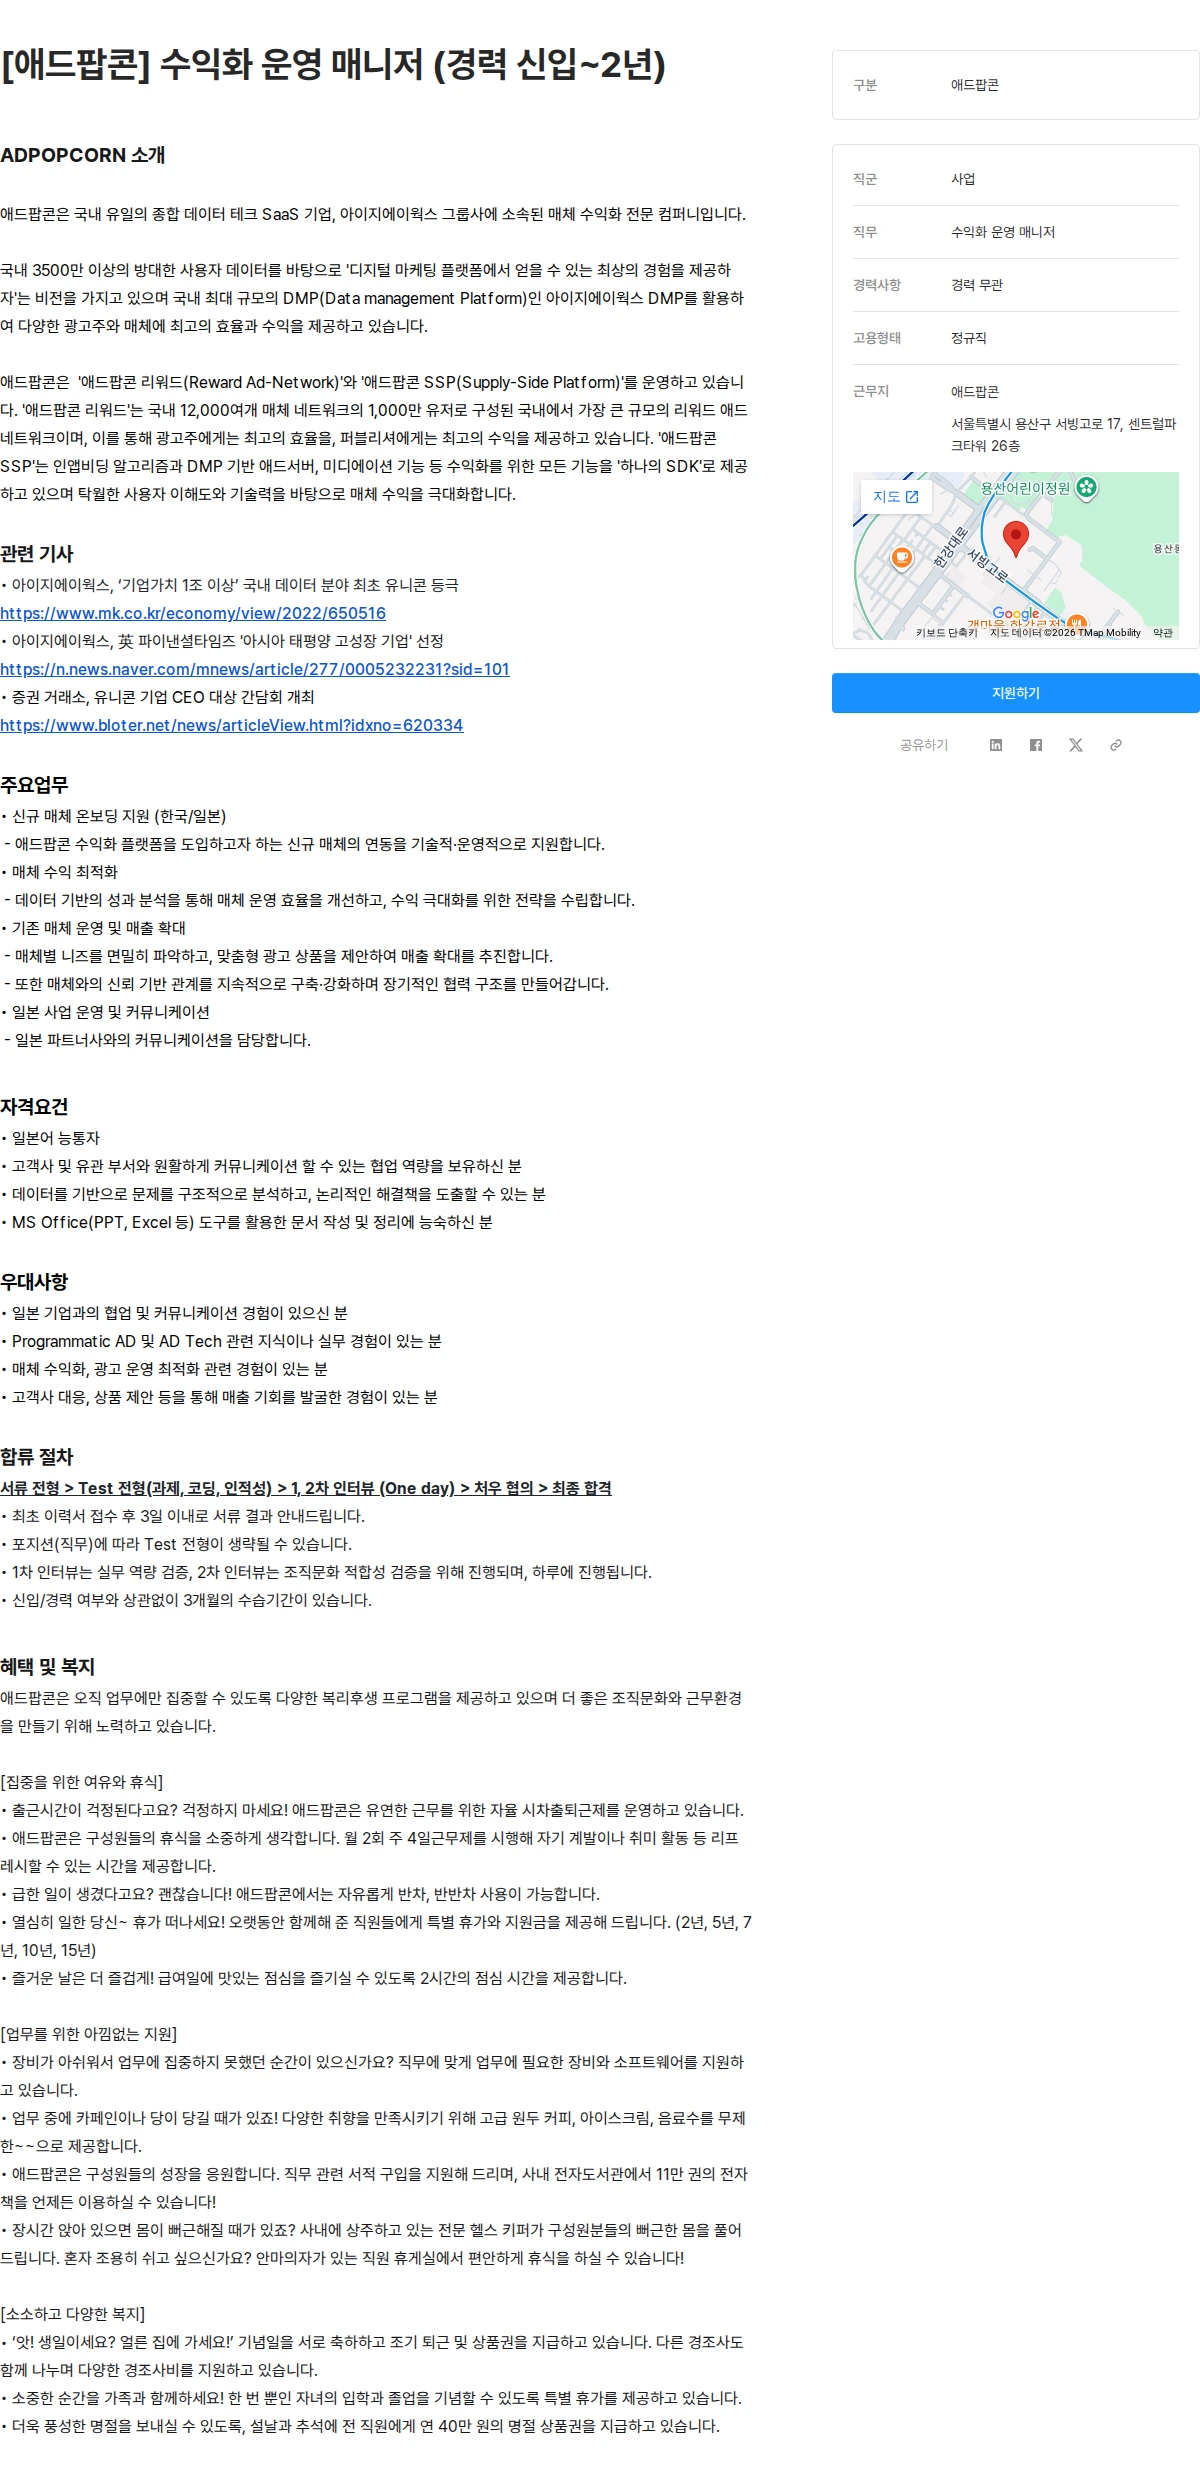Click the orange cafe marker on the map
The width and height of the screenshot is (1200, 2481).
point(902,557)
